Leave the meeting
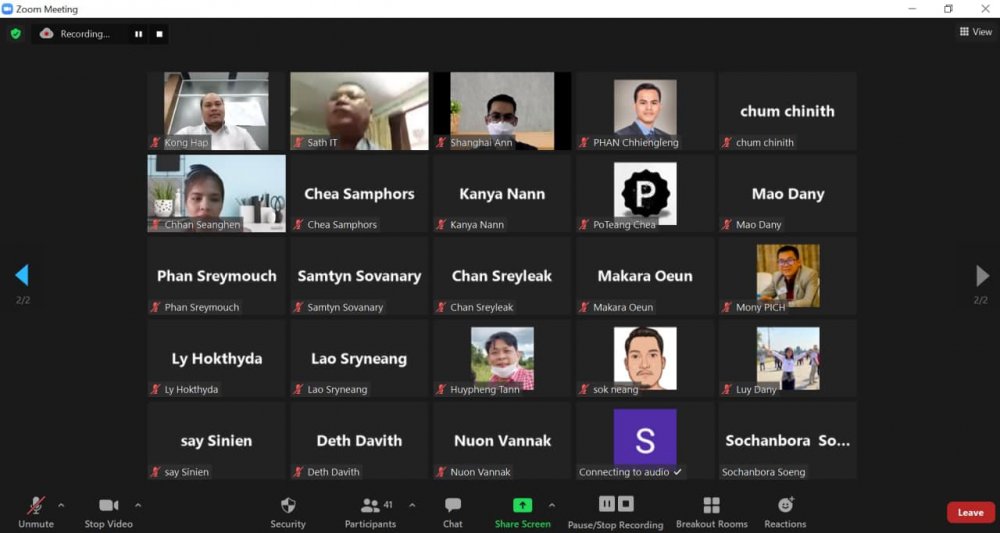The height and width of the screenshot is (533, 1000). point(970,512)
